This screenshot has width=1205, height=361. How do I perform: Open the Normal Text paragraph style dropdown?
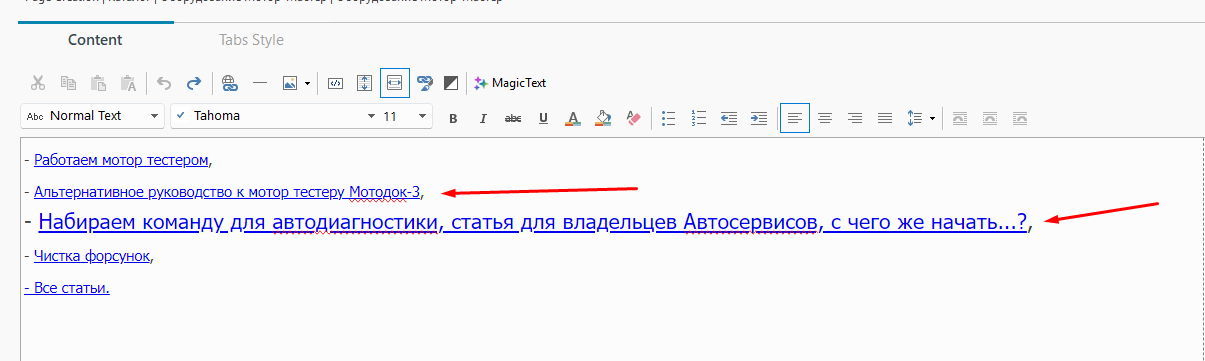coord(92,116)
